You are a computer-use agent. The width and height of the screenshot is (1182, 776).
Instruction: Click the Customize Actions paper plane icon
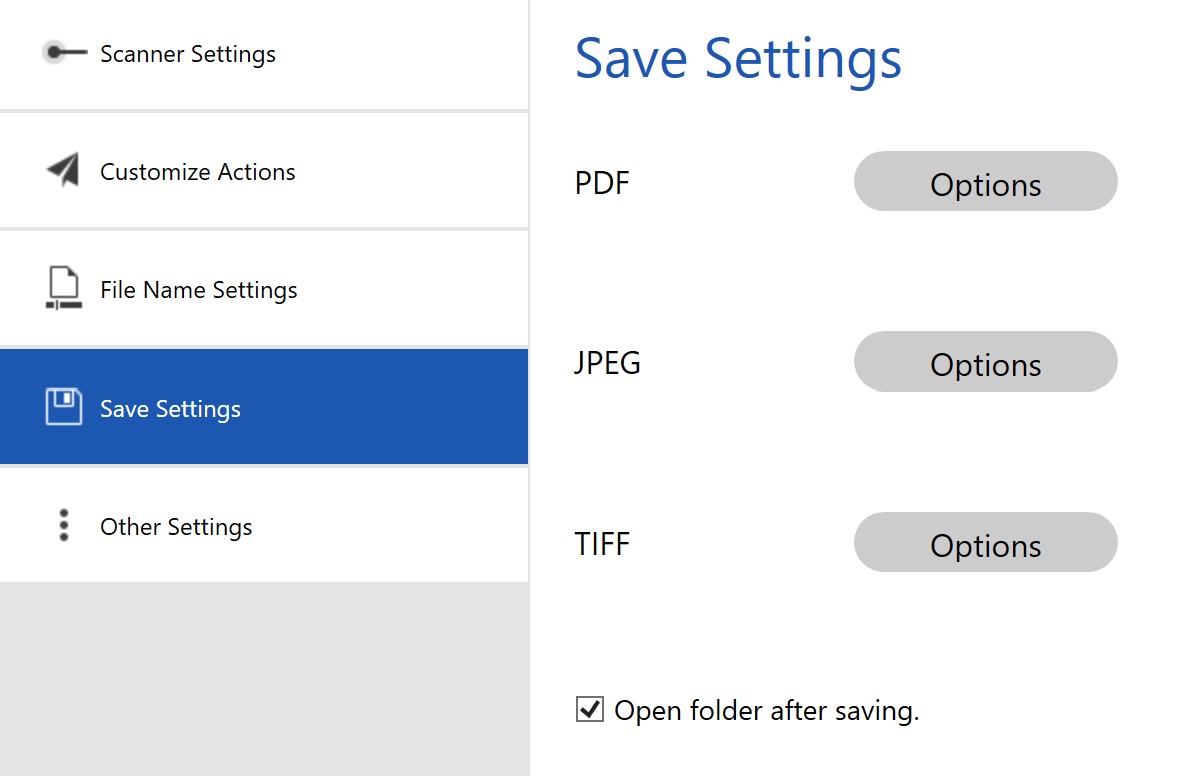63,170
